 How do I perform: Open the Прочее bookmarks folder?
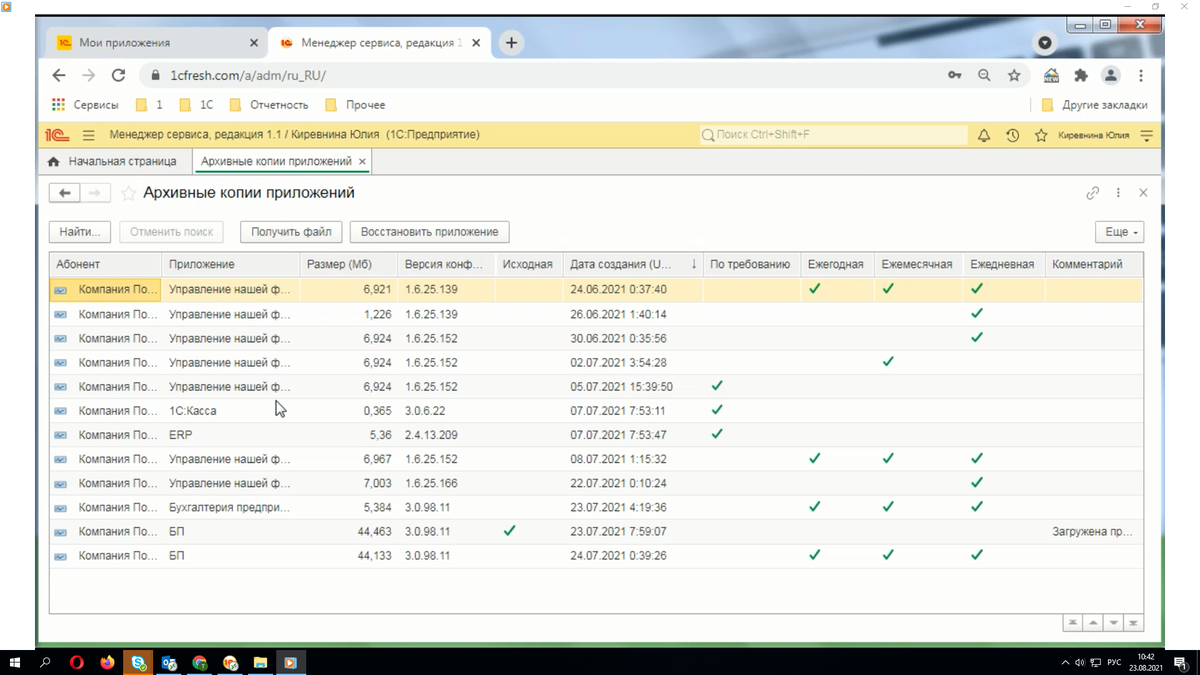(355, 105)
